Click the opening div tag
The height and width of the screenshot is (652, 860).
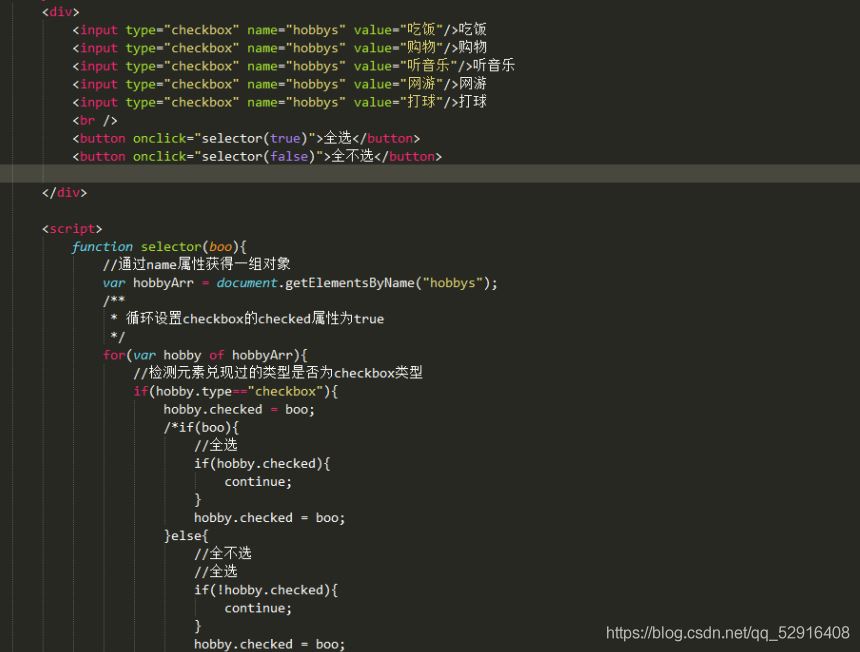pos(60,12)
